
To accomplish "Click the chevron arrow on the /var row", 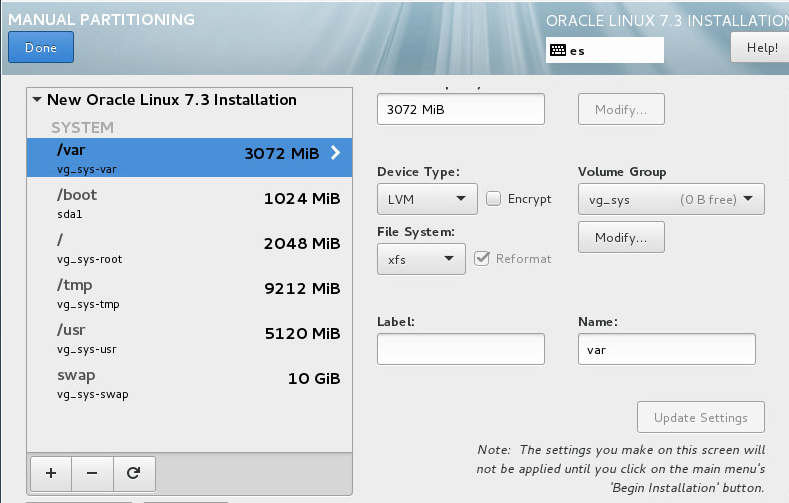I will 335,153.
